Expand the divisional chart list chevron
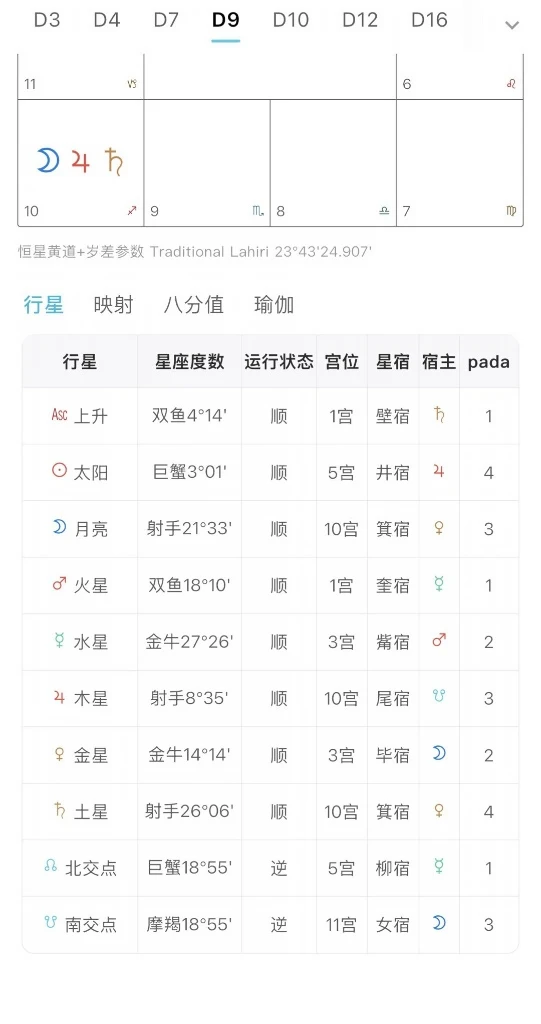The height and width of the screenshot is (1024, 541). 512,25
